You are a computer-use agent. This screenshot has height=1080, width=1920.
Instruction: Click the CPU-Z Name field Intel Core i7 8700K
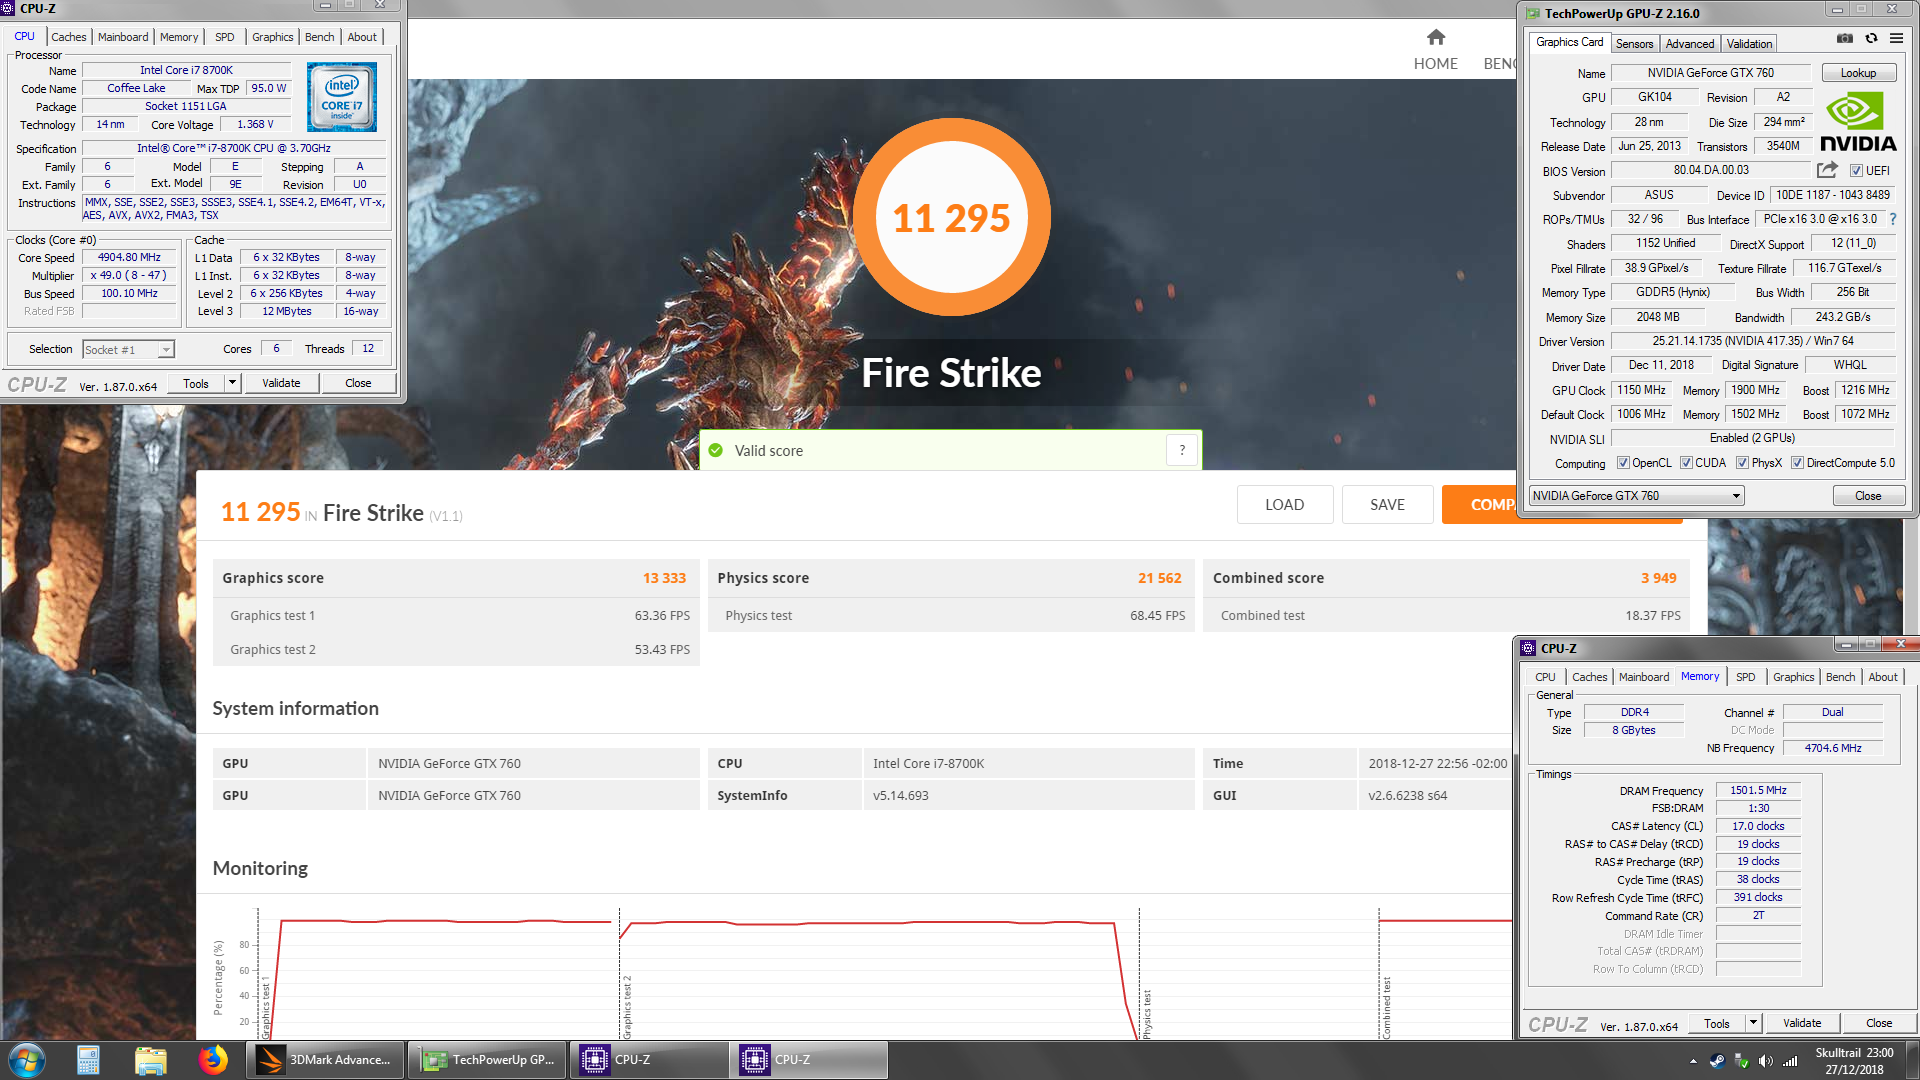[x=186, y=71]
